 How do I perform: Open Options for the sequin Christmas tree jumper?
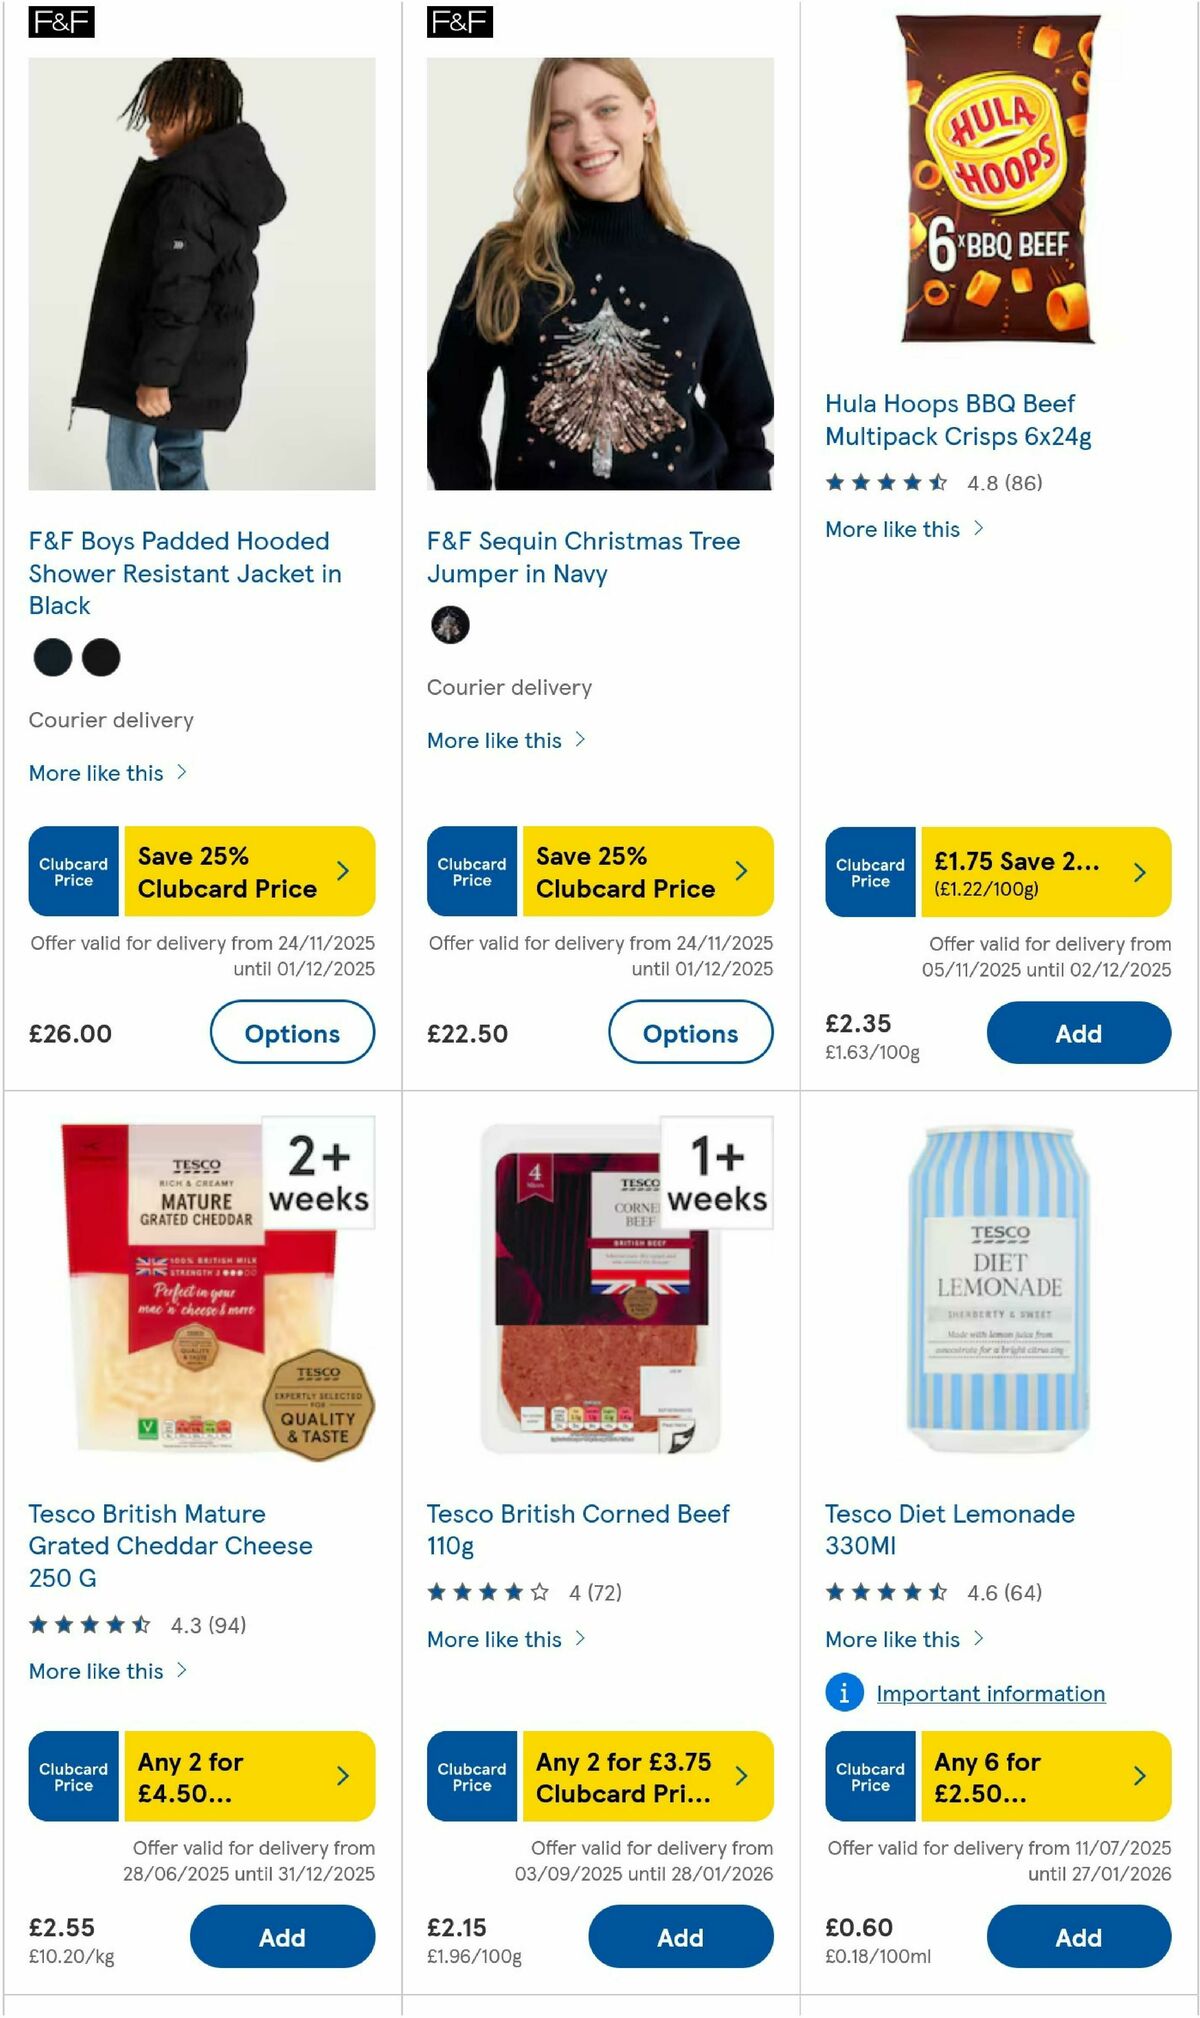(691, 1033)
